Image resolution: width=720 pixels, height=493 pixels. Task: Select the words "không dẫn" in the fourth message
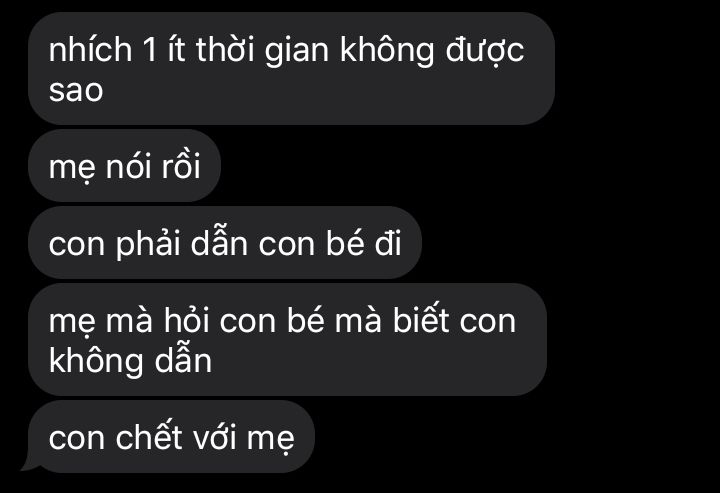130,361
